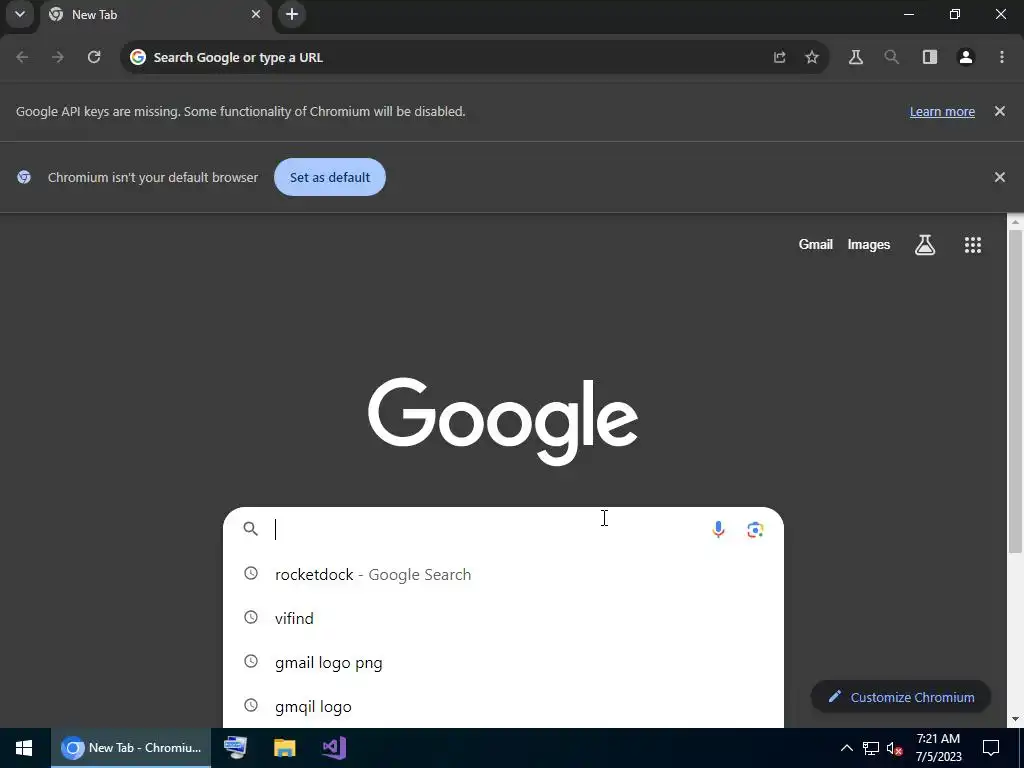
Task: Open Customize Chromium
Action: [x=901, y=697]
